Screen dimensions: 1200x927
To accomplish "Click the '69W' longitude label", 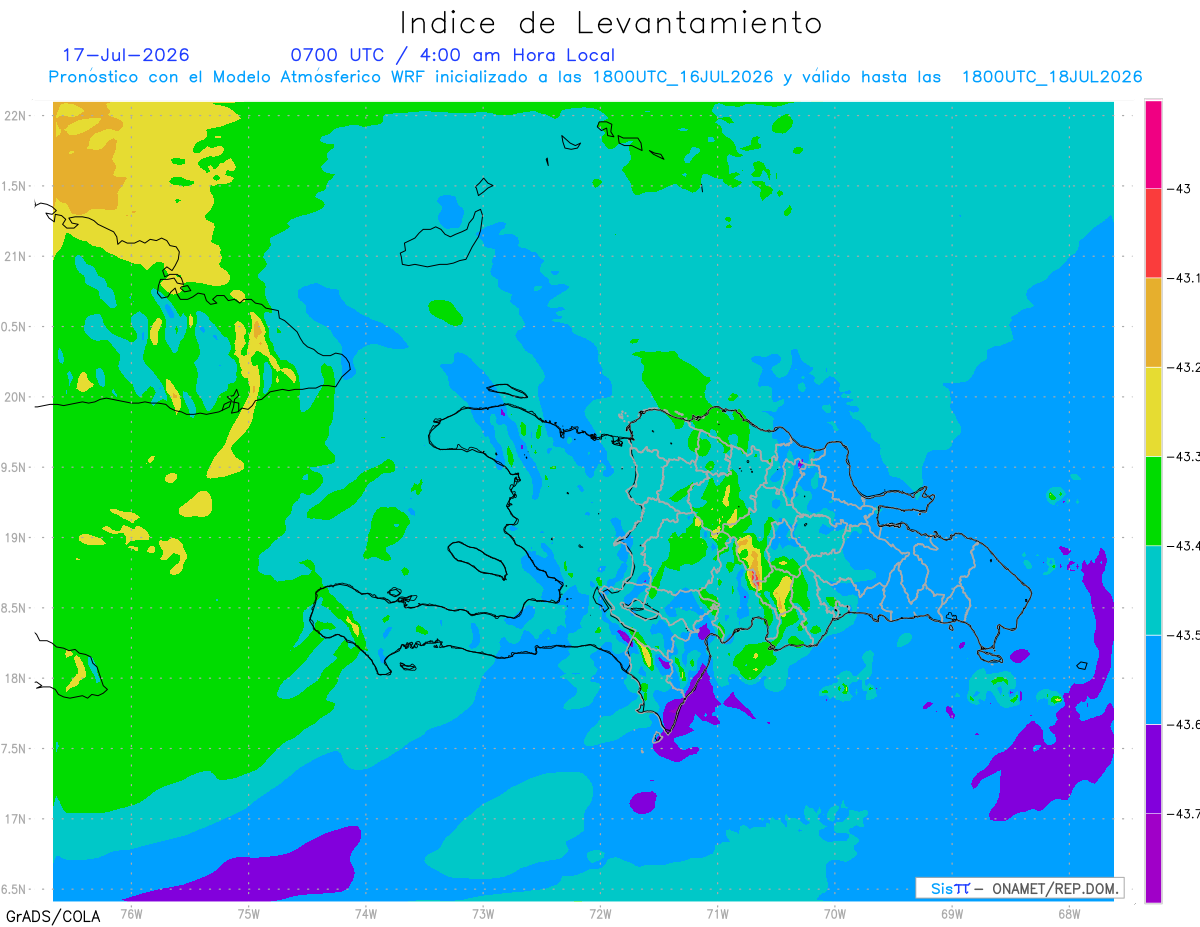I will coord(951,912).
